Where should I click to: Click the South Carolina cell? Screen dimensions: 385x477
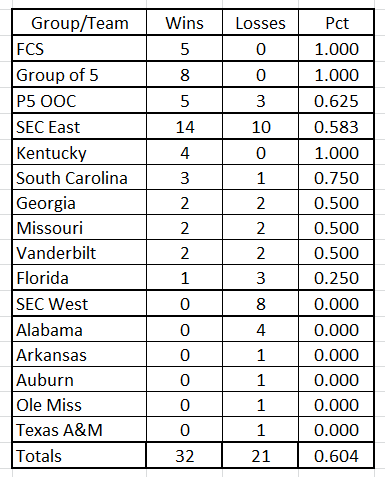tap(79, 177)
